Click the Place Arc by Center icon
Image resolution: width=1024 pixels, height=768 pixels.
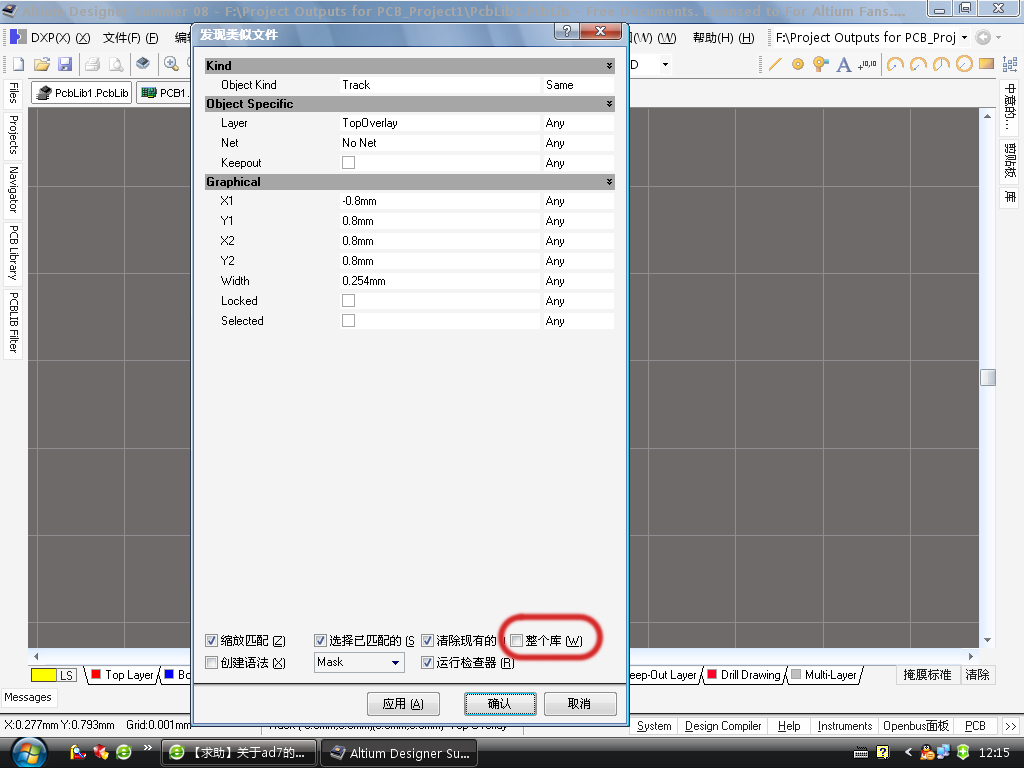pos(895,64)
